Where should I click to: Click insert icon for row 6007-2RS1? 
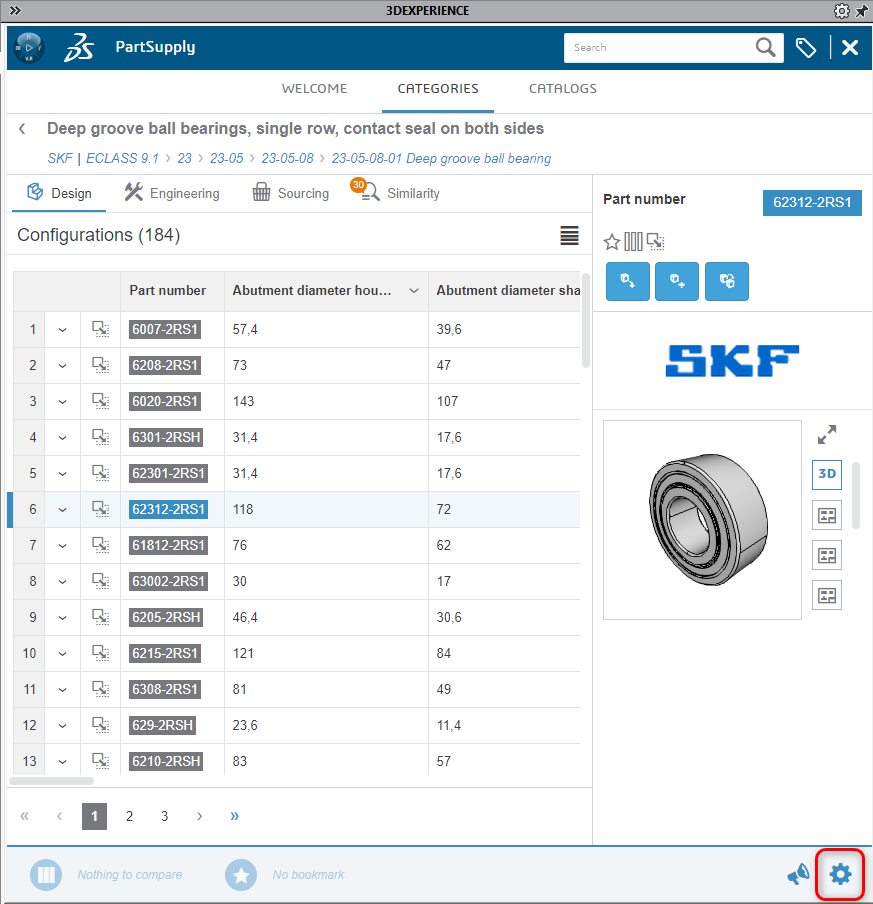(101, 329)
